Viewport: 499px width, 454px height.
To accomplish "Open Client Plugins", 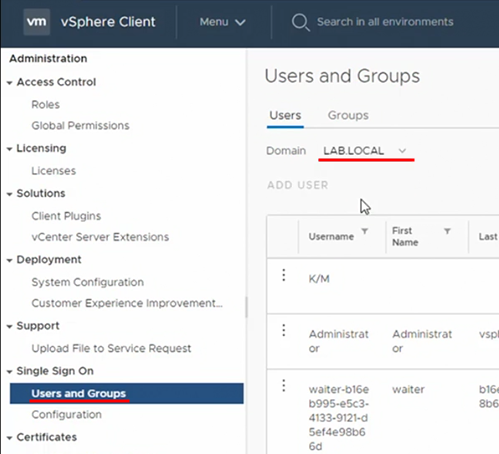I will click(66, 216).
